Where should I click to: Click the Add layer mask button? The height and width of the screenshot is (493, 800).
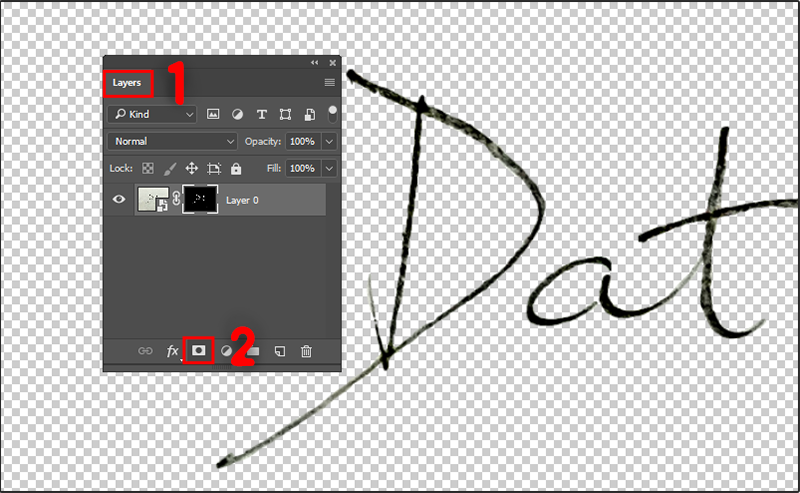coord(198,351)
